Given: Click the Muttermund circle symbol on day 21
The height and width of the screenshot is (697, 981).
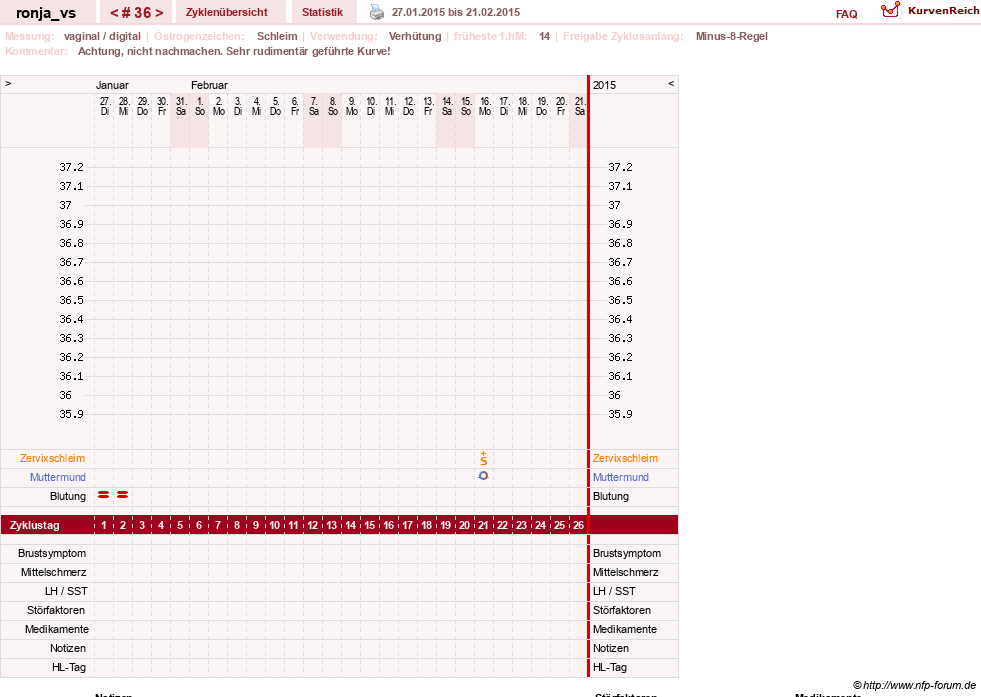Looking at the screenshot, I should coord(483,476).
